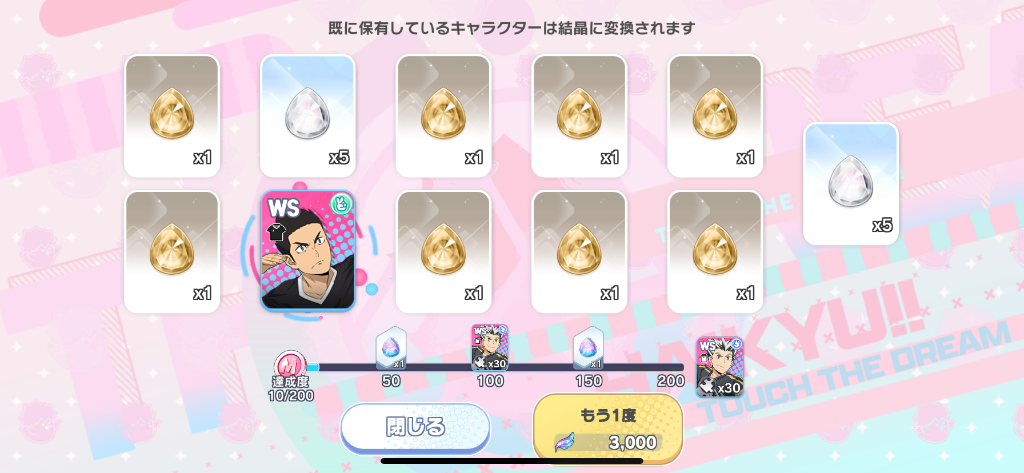Screen dimensions: 1024x473
Task: Tap the fifth gold crystal card in bottom row
Action: coord(715,252)
